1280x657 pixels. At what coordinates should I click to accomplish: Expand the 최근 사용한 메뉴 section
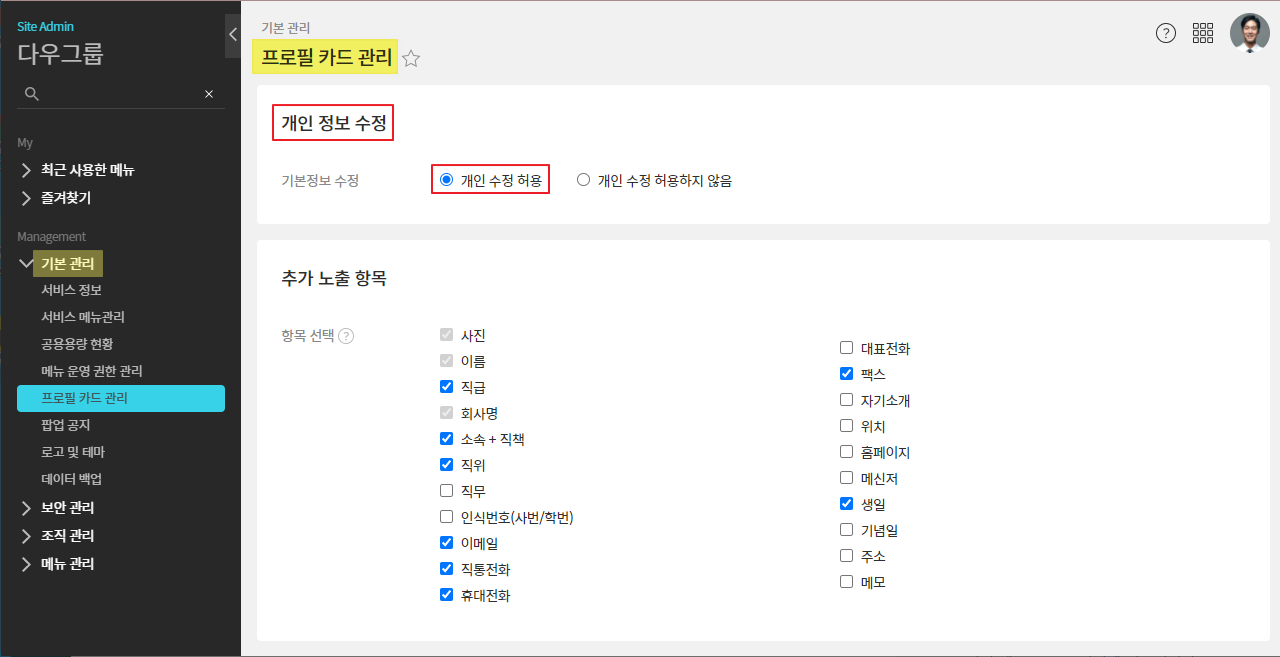click(x=87, y=170)
